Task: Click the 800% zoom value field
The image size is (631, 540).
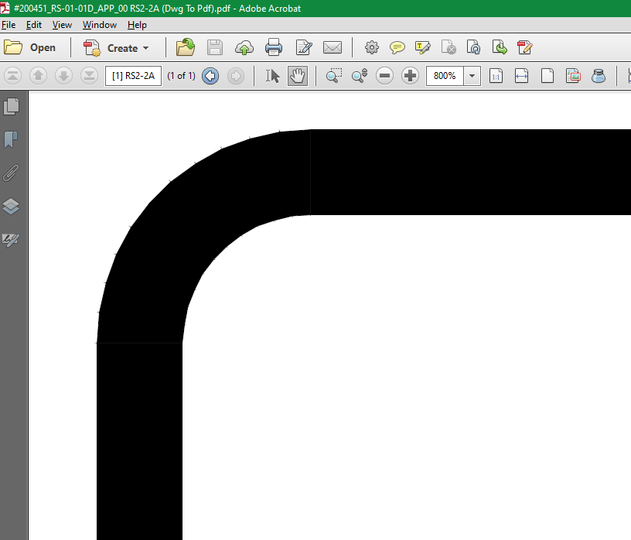Action: [445, 76]
